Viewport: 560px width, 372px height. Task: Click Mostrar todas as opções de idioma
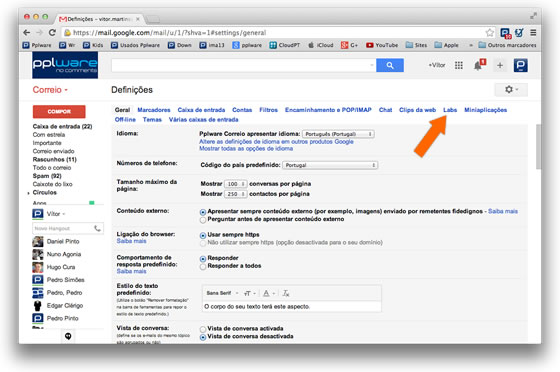(x=246, y=149)
